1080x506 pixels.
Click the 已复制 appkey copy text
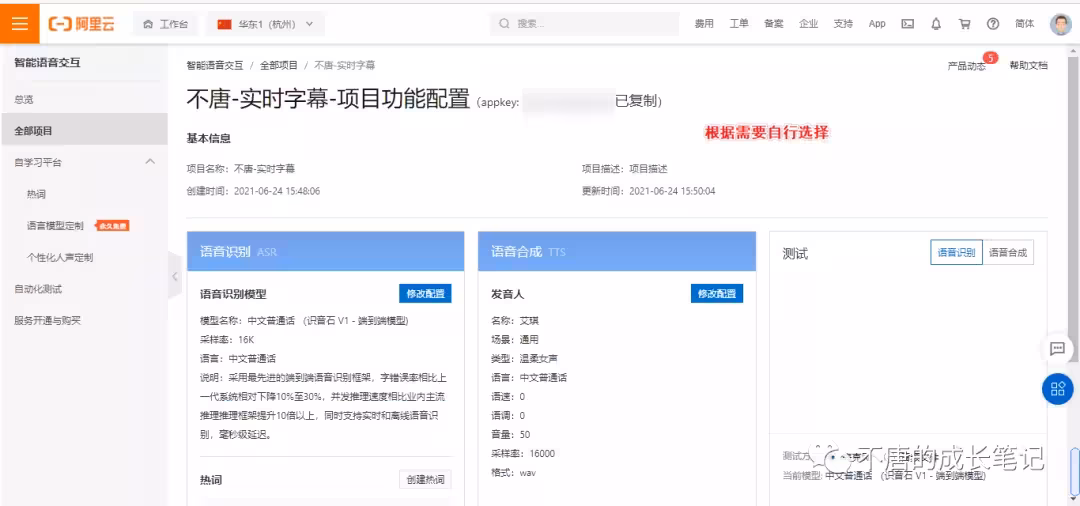636,103
